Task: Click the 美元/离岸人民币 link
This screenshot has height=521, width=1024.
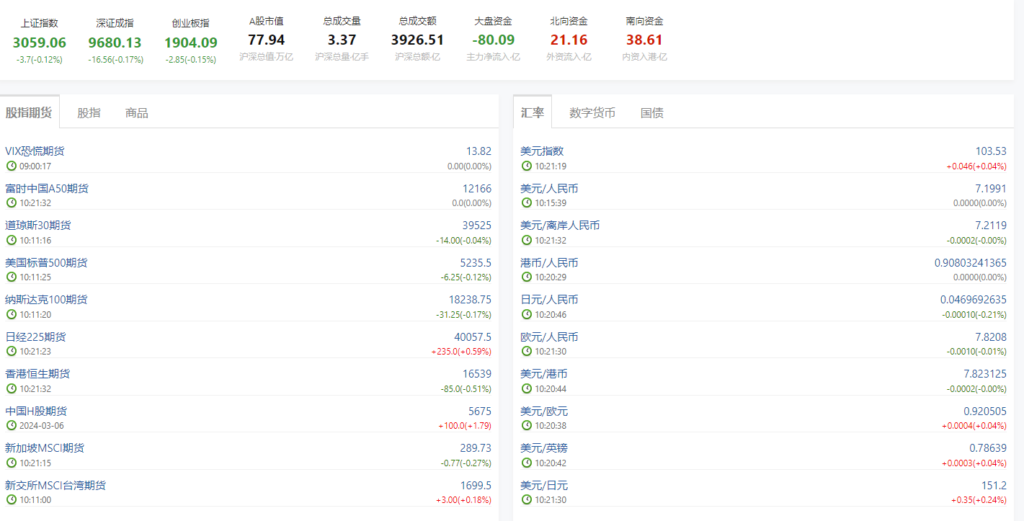Action: 560,225
